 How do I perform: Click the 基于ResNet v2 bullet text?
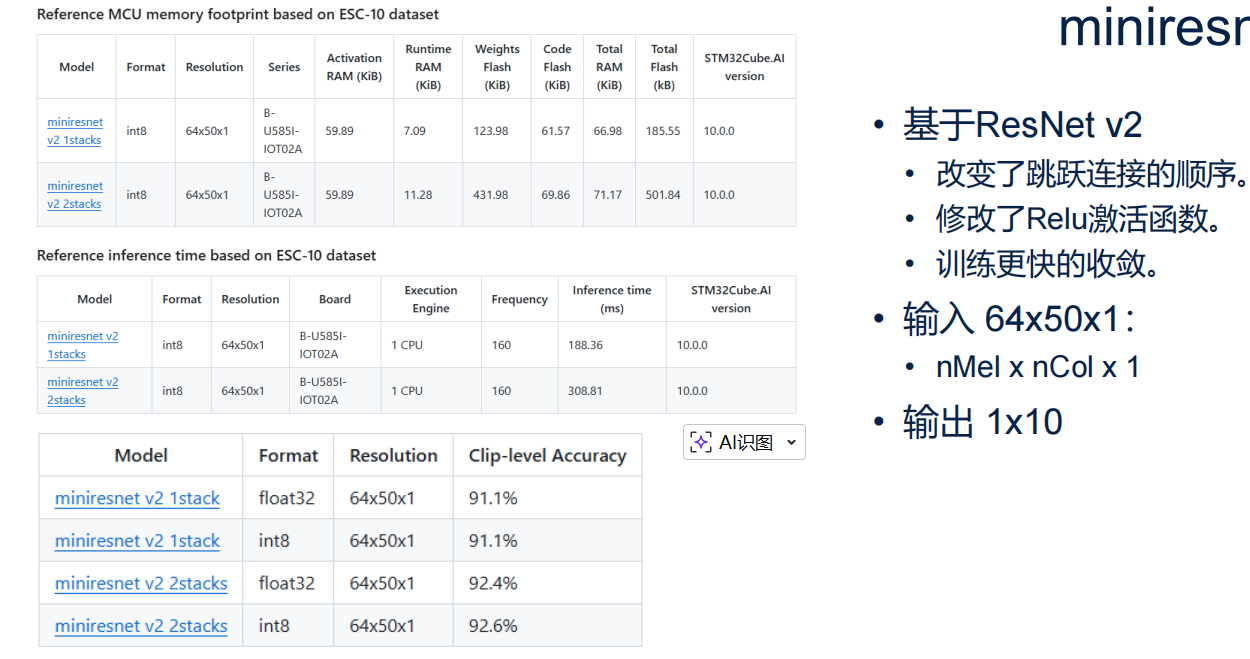pyautogui.click(x=1022, y=125)
